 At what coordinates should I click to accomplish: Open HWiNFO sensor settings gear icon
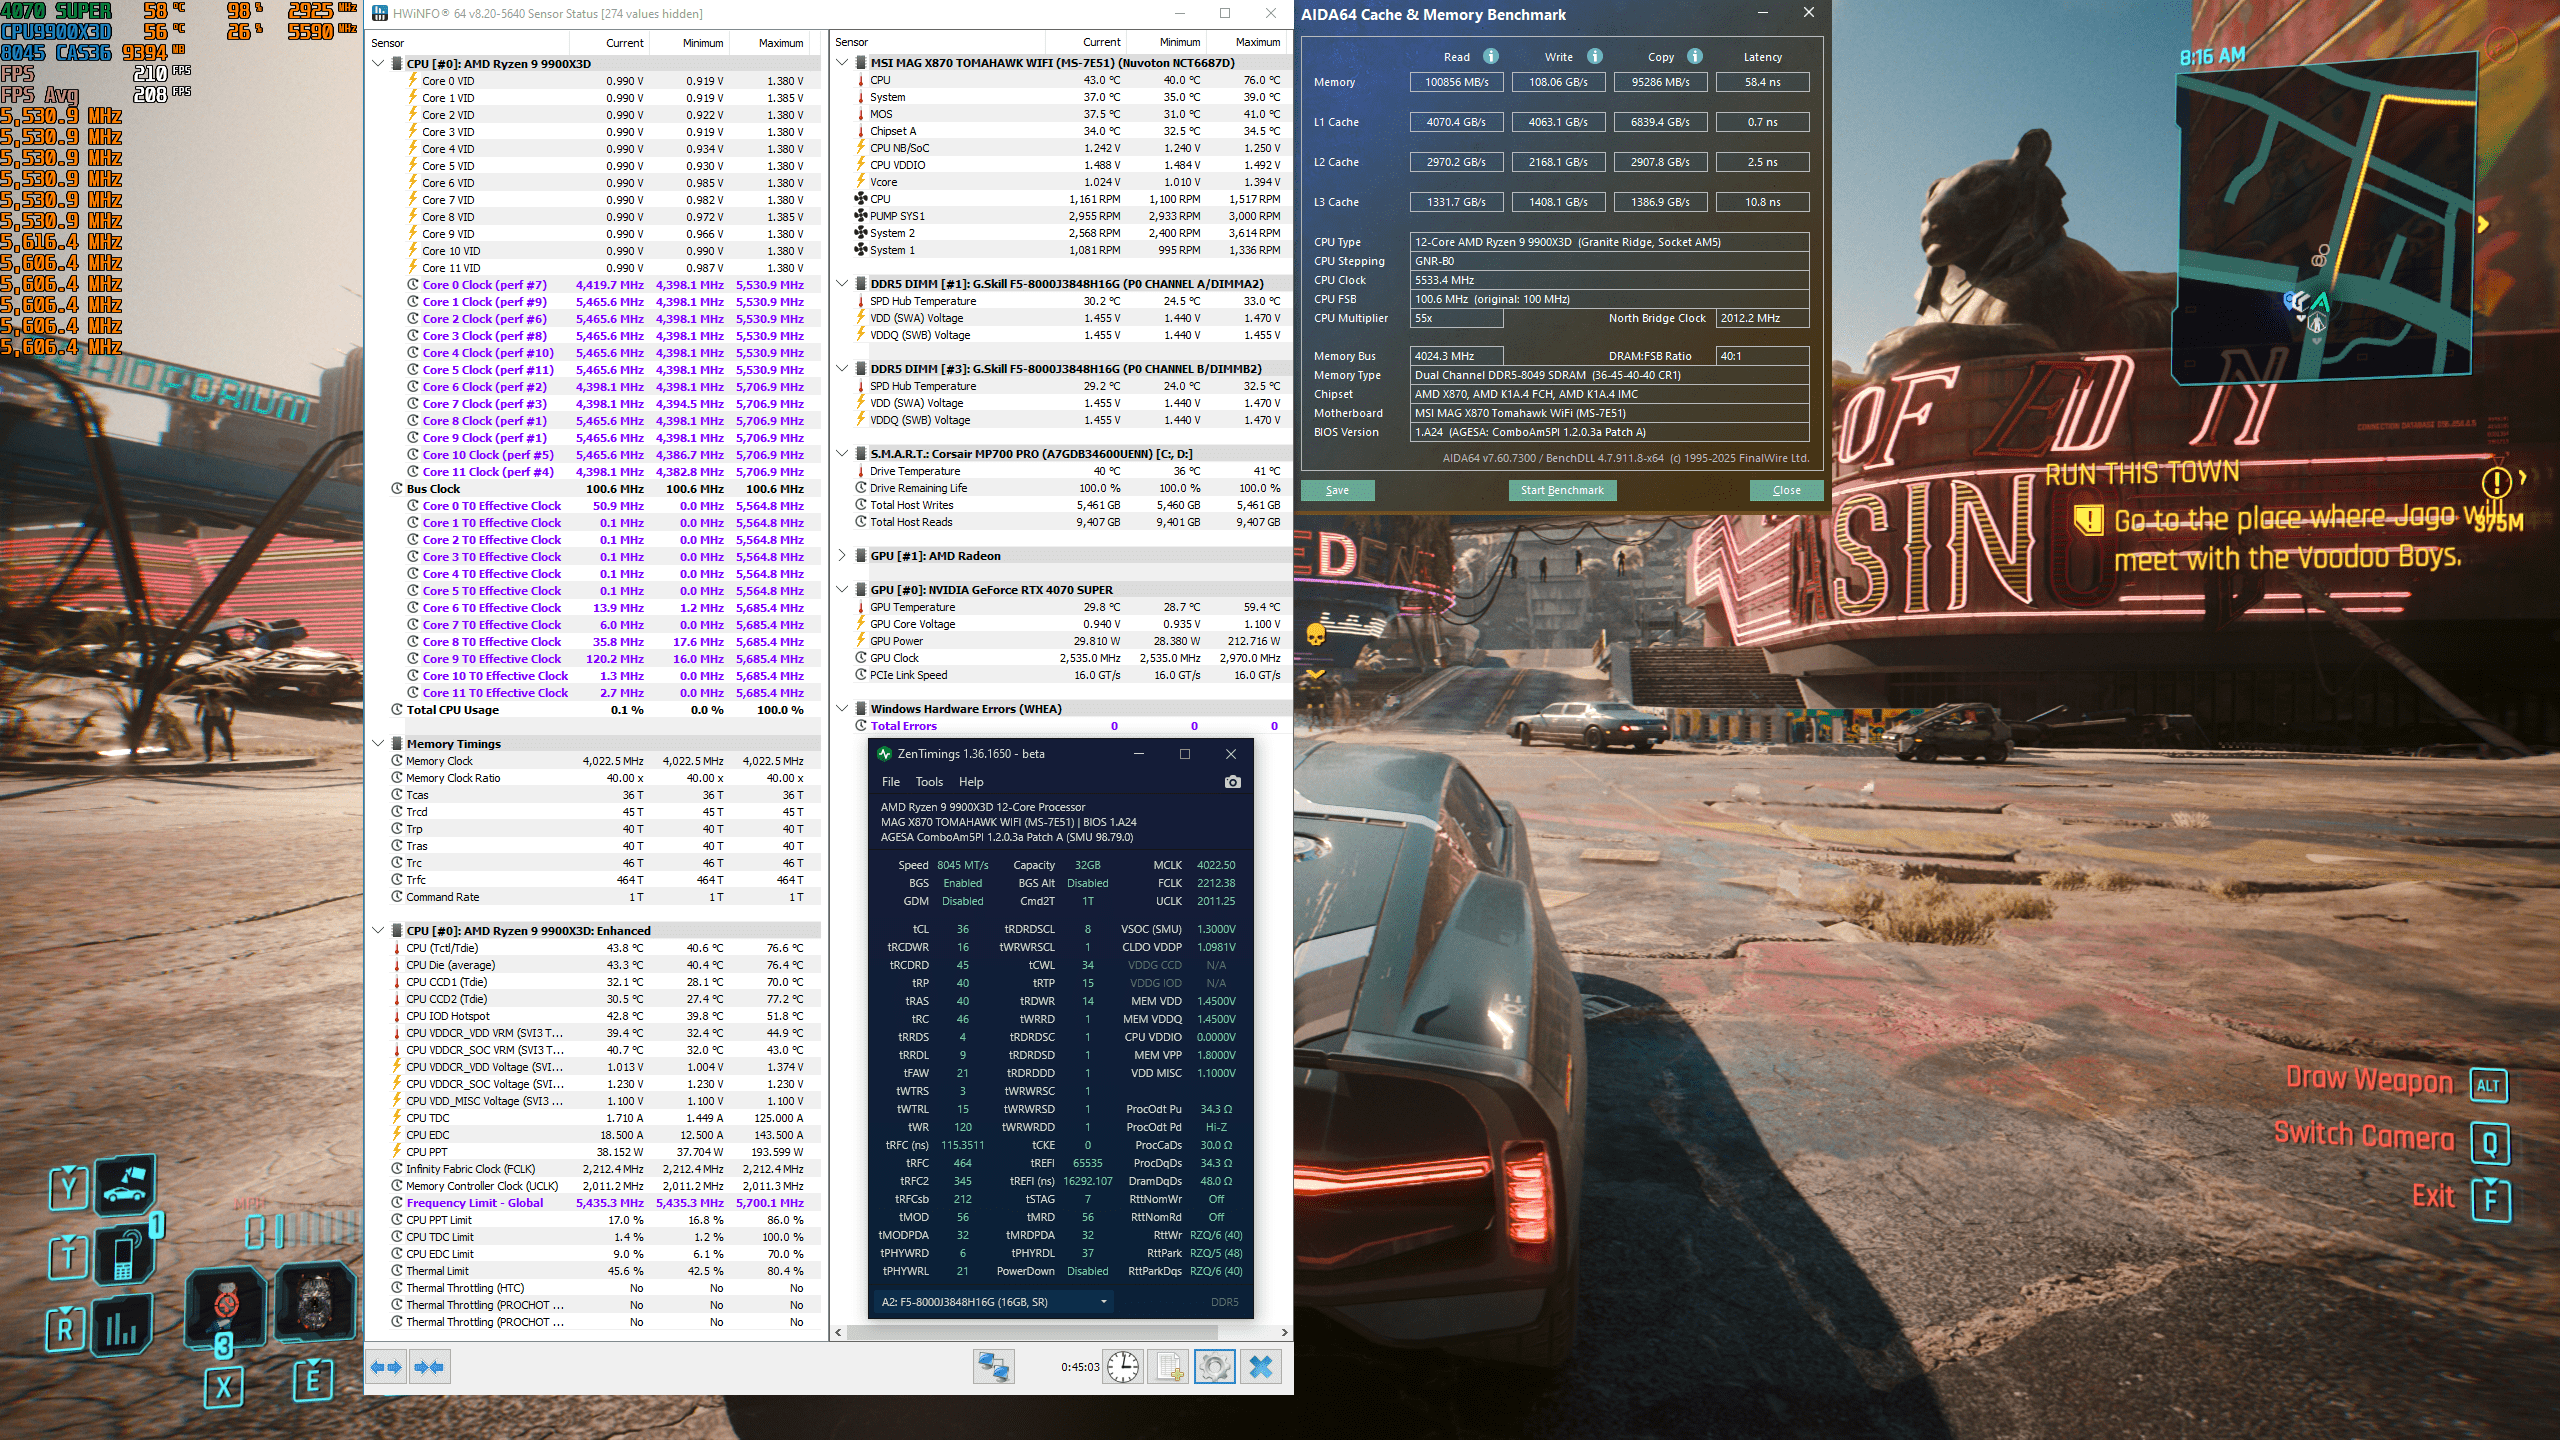click(1214, 1366)
